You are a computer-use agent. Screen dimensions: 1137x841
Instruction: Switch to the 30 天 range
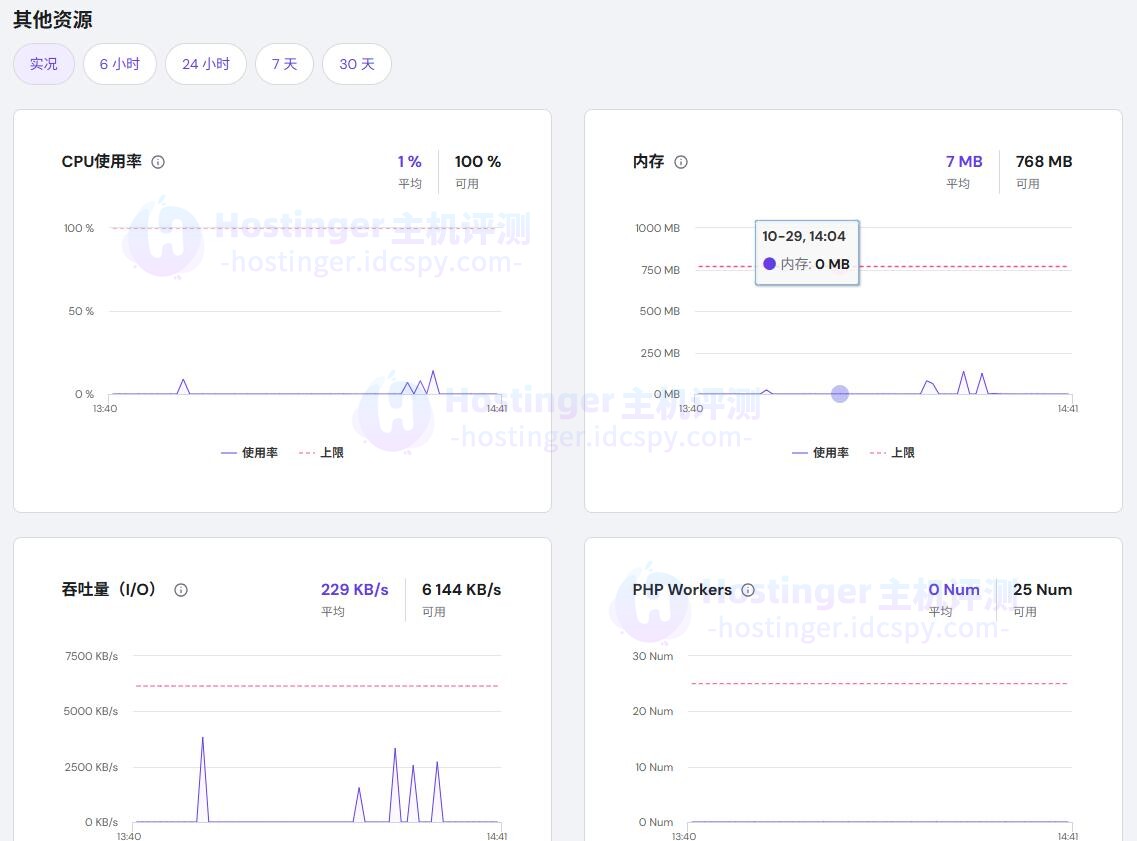pos(357,64)
